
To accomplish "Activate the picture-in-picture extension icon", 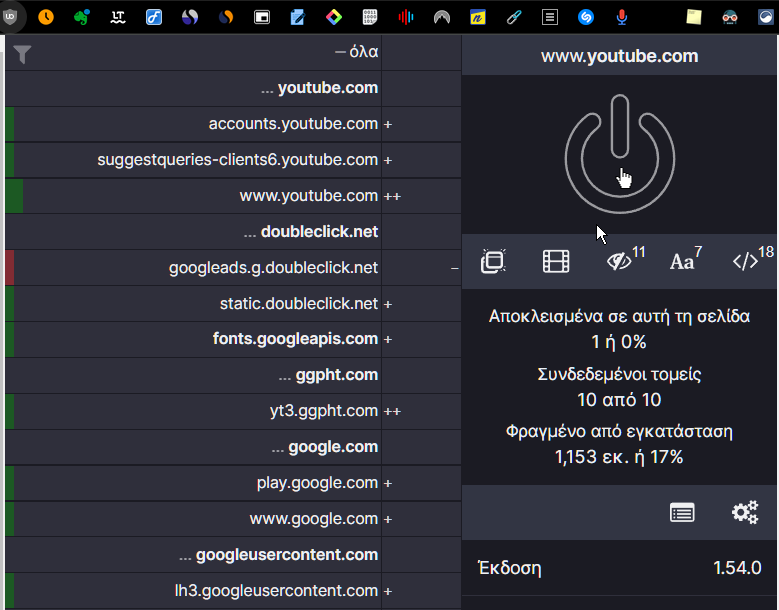I will click(x=262, y=17).
